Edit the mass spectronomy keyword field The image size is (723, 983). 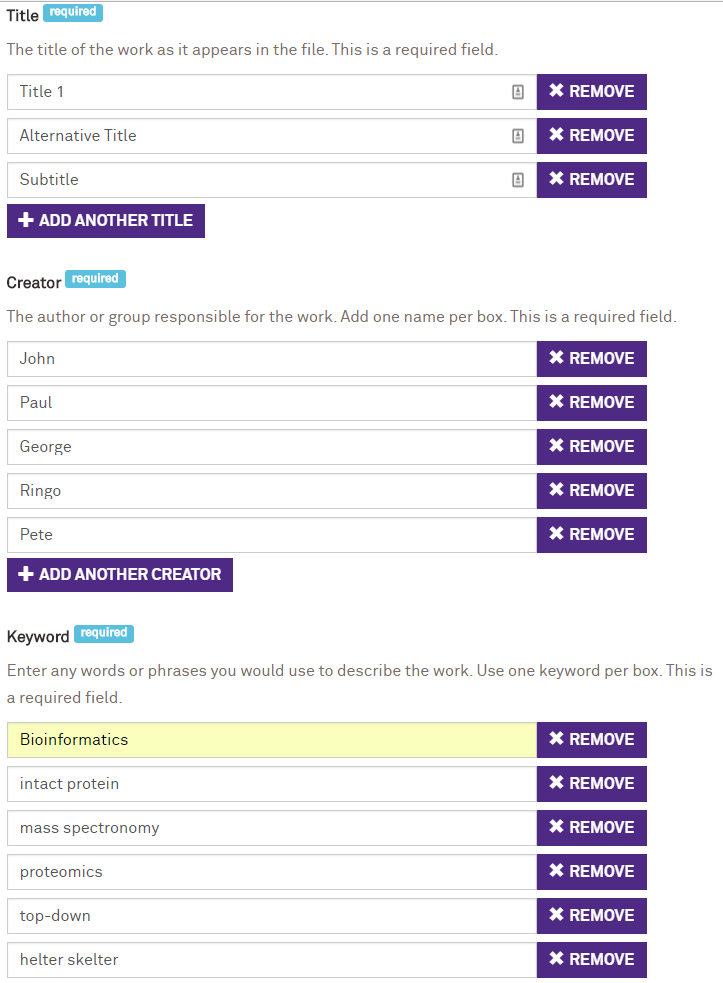(272, 828)
